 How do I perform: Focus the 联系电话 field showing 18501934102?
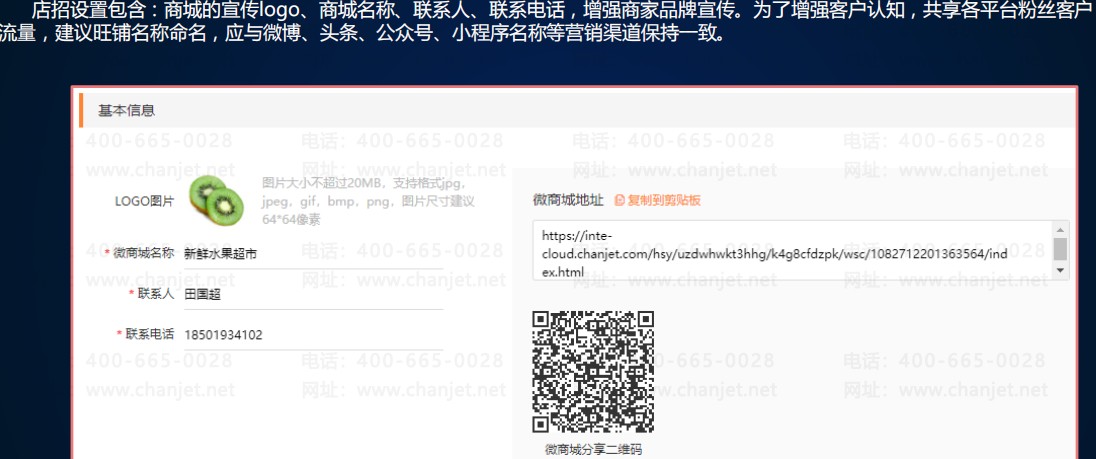313,335
